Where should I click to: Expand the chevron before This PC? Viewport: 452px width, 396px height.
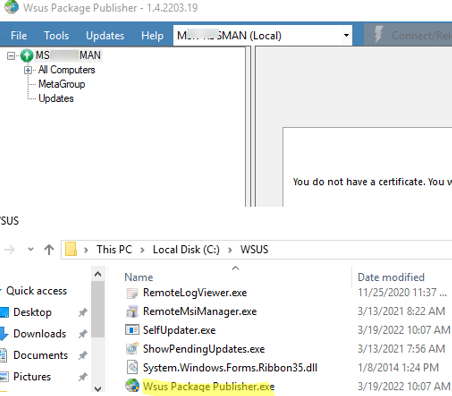[x=86, y=250]
